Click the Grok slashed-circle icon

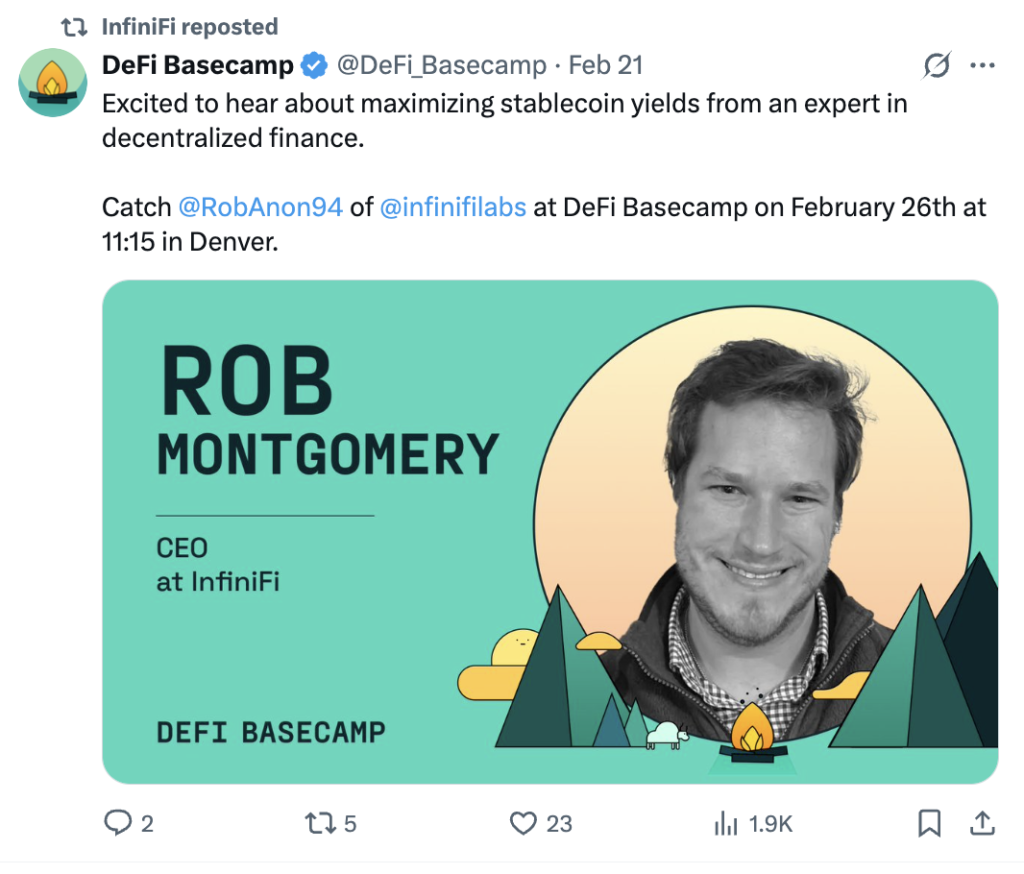(937, 65)
